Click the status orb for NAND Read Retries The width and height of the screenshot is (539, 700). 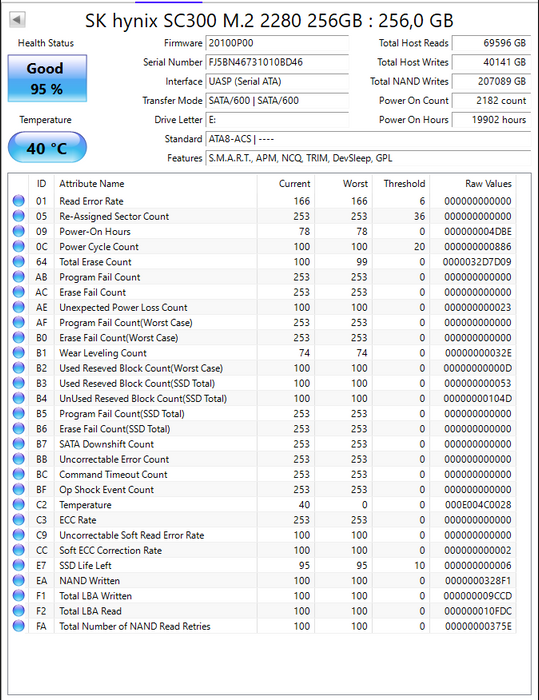(x=19, y=626)
